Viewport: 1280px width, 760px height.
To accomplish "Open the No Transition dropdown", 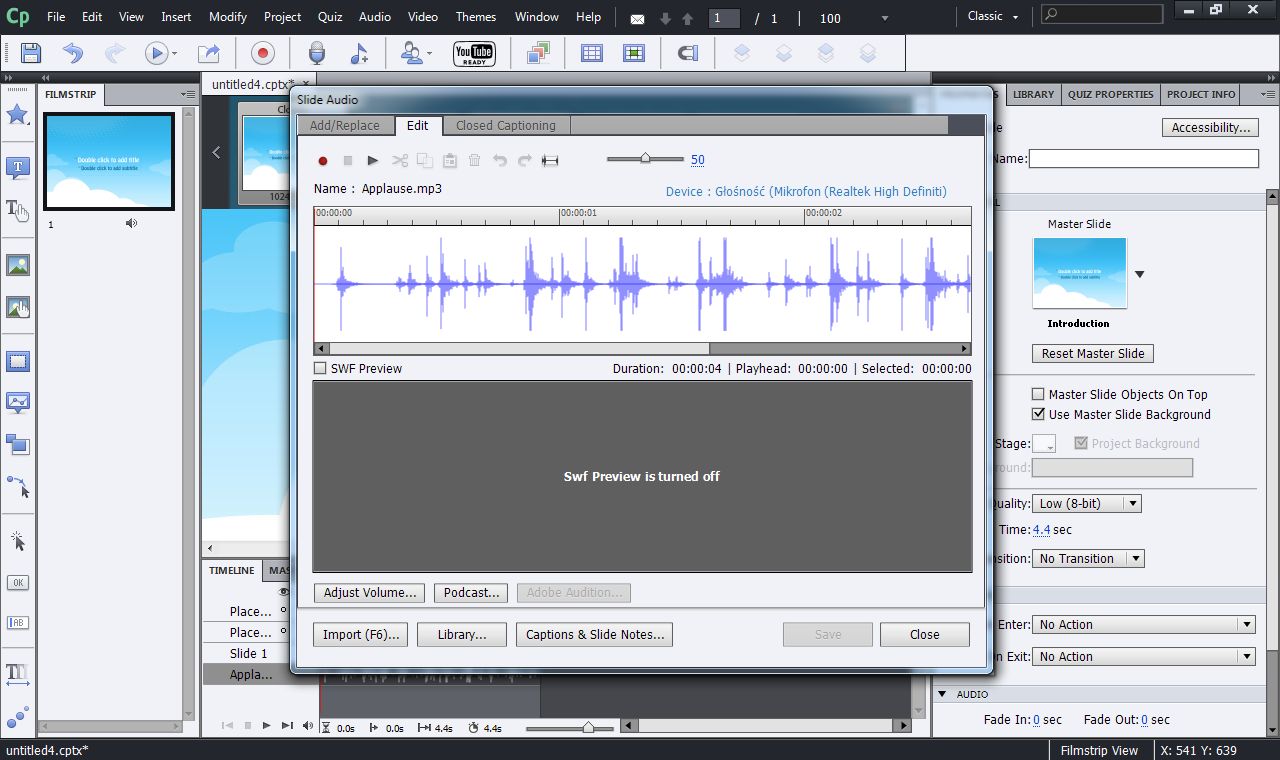I will (1088, 559).
